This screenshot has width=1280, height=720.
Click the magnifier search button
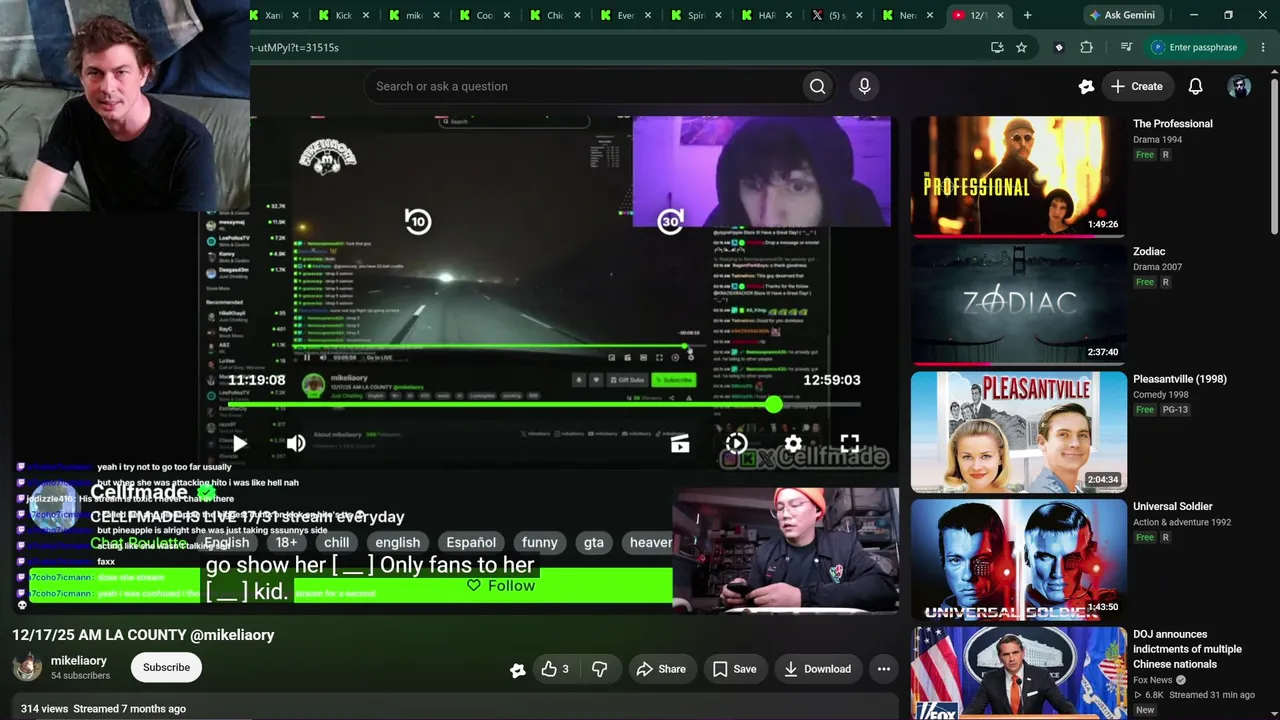point(818,86)
